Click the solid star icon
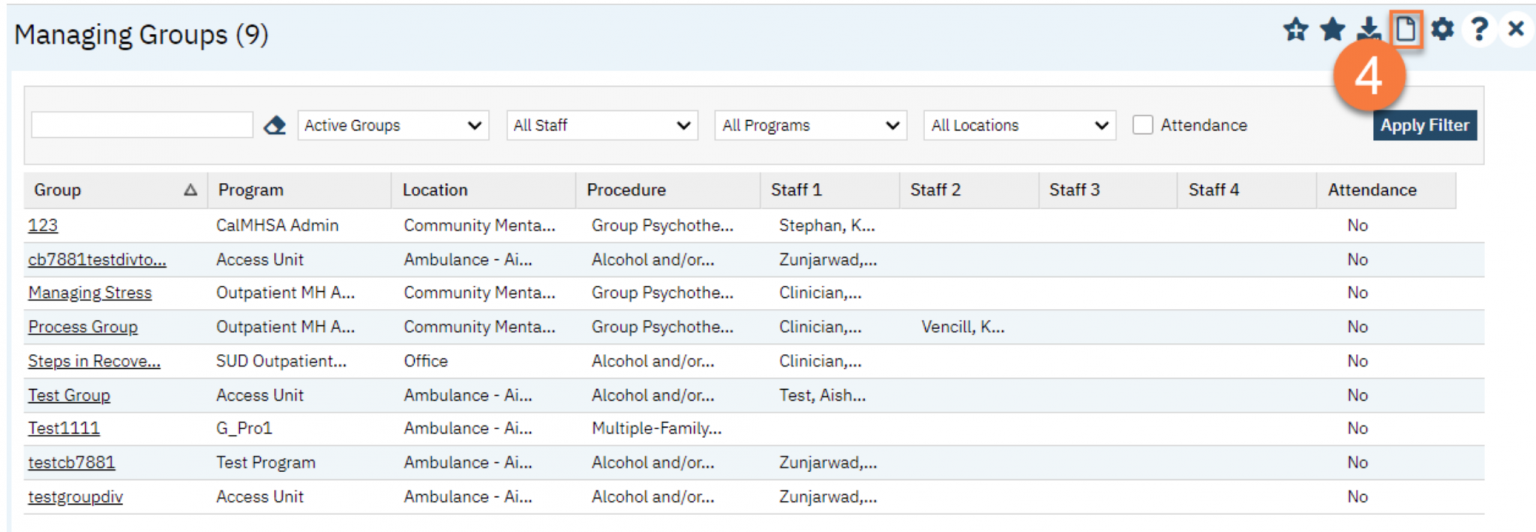 (x=1332, y=31)
